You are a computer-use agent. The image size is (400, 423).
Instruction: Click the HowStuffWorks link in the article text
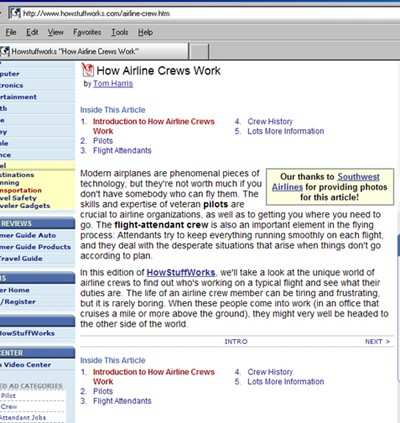[x=181, y=273]
